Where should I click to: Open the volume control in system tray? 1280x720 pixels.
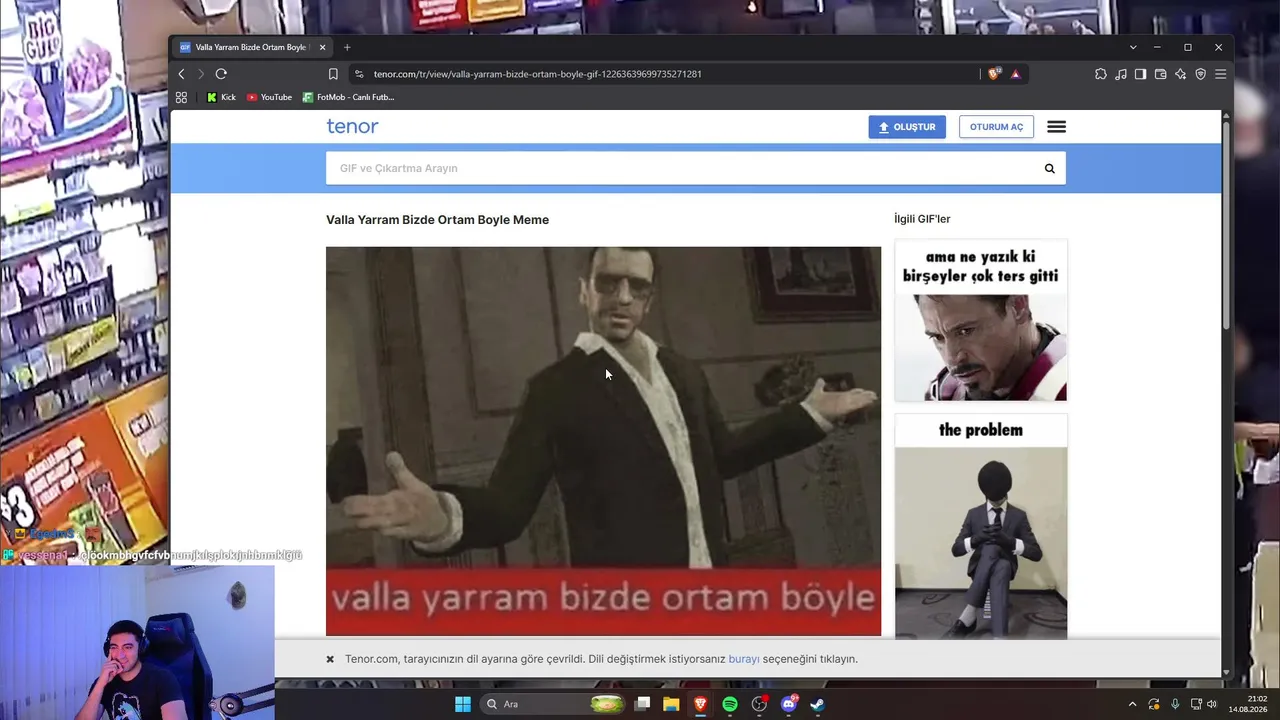pyautogui.click(x=1212, y=704)
